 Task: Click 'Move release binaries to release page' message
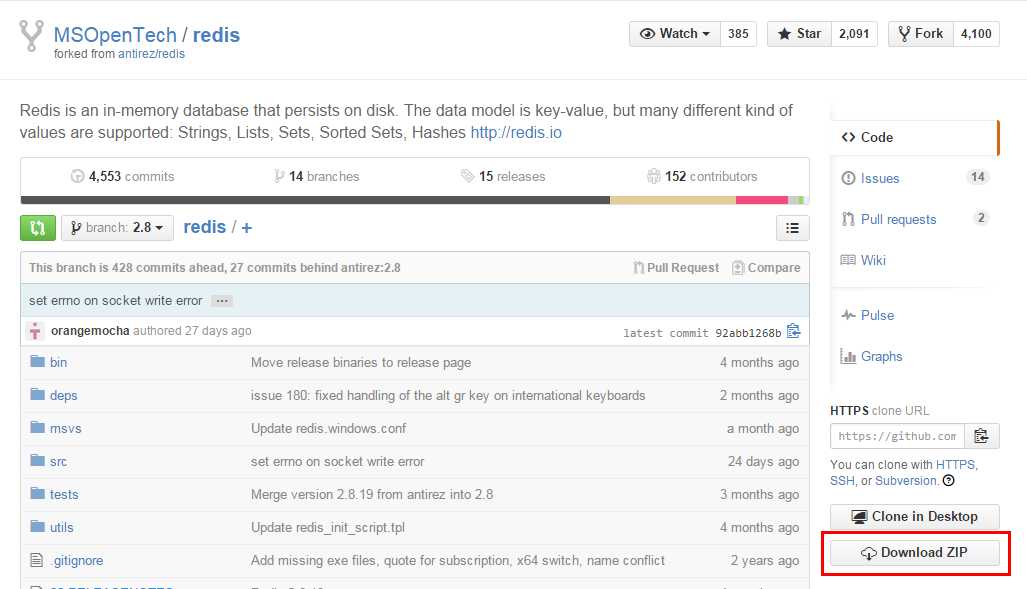point(361,362)
